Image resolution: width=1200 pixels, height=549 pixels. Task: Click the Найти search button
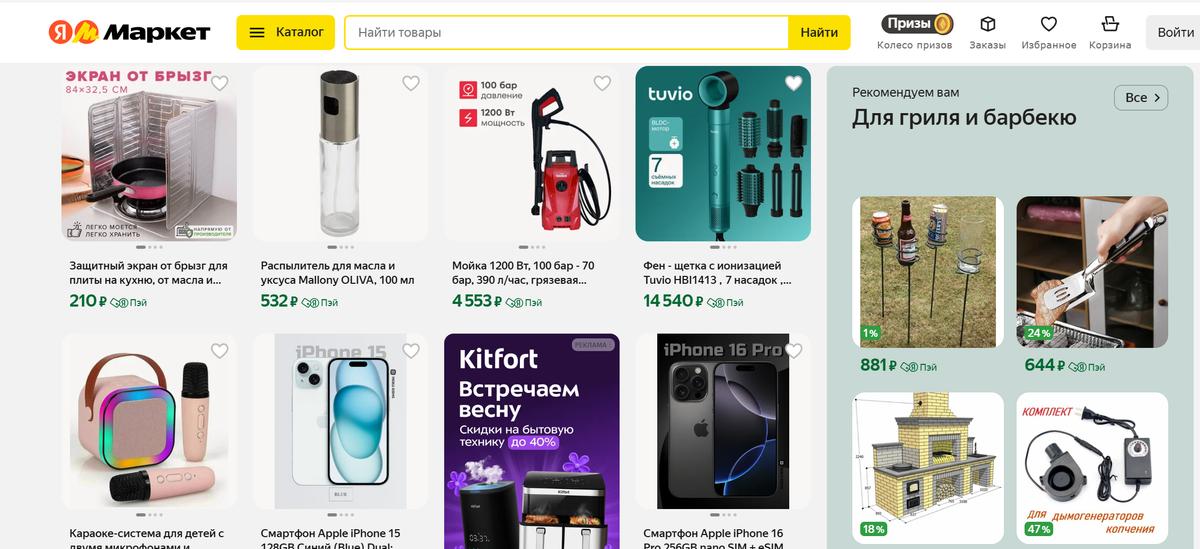click(x=819, y=32)
